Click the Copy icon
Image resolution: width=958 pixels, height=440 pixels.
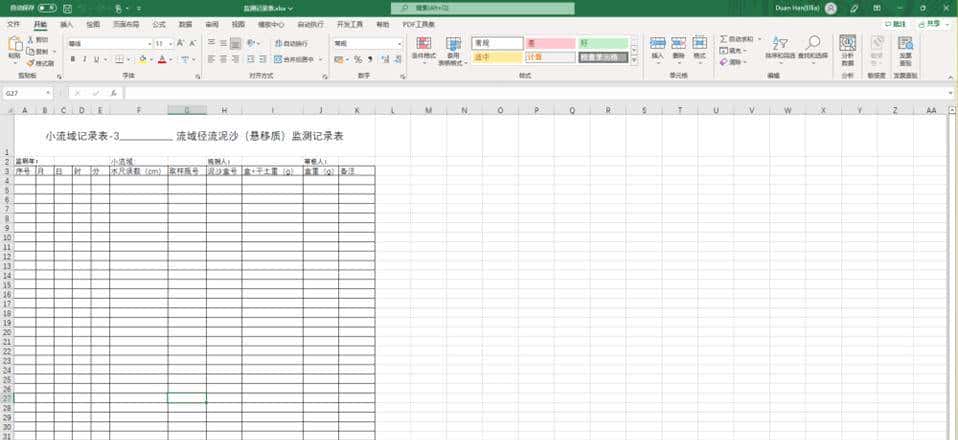(31, 51)
